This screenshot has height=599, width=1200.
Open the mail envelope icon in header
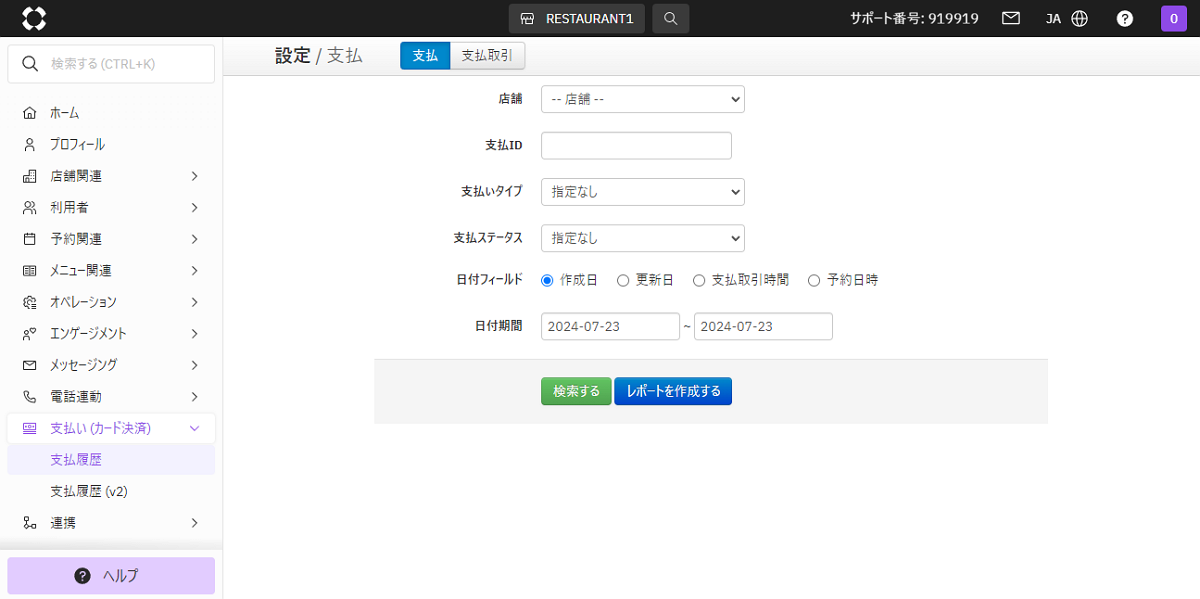[x=1011, y=18]
